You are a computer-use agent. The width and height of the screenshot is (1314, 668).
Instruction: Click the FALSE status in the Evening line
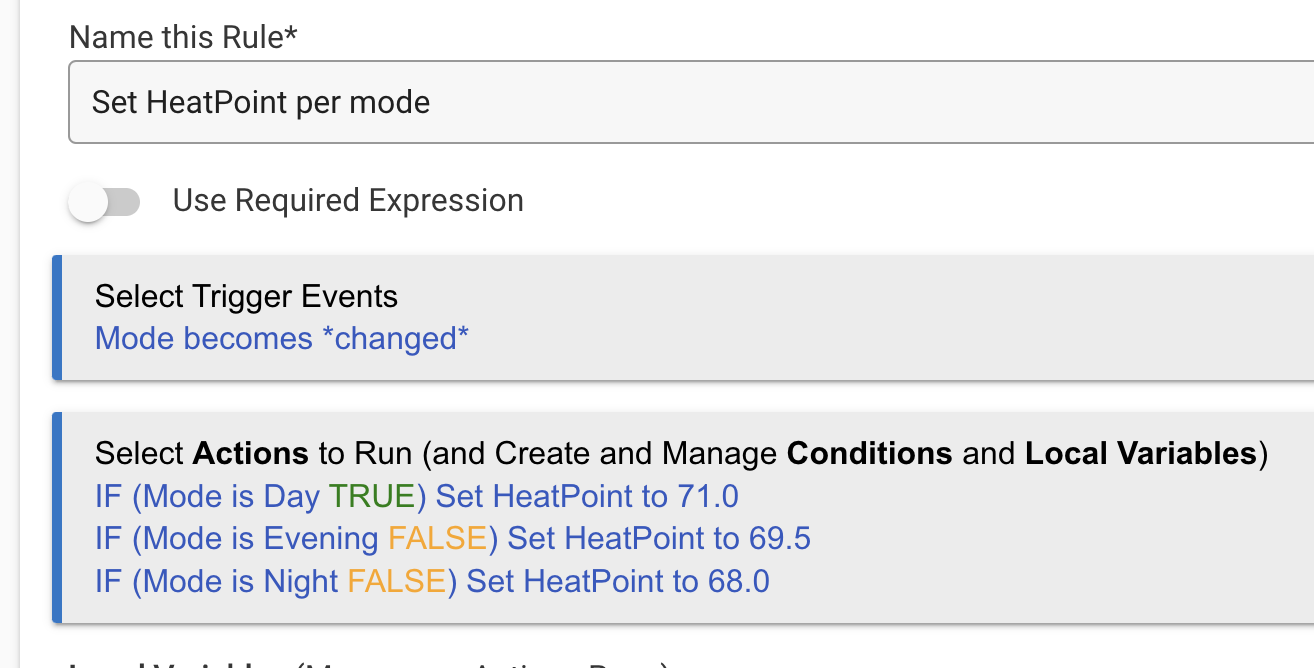(437, 539)
